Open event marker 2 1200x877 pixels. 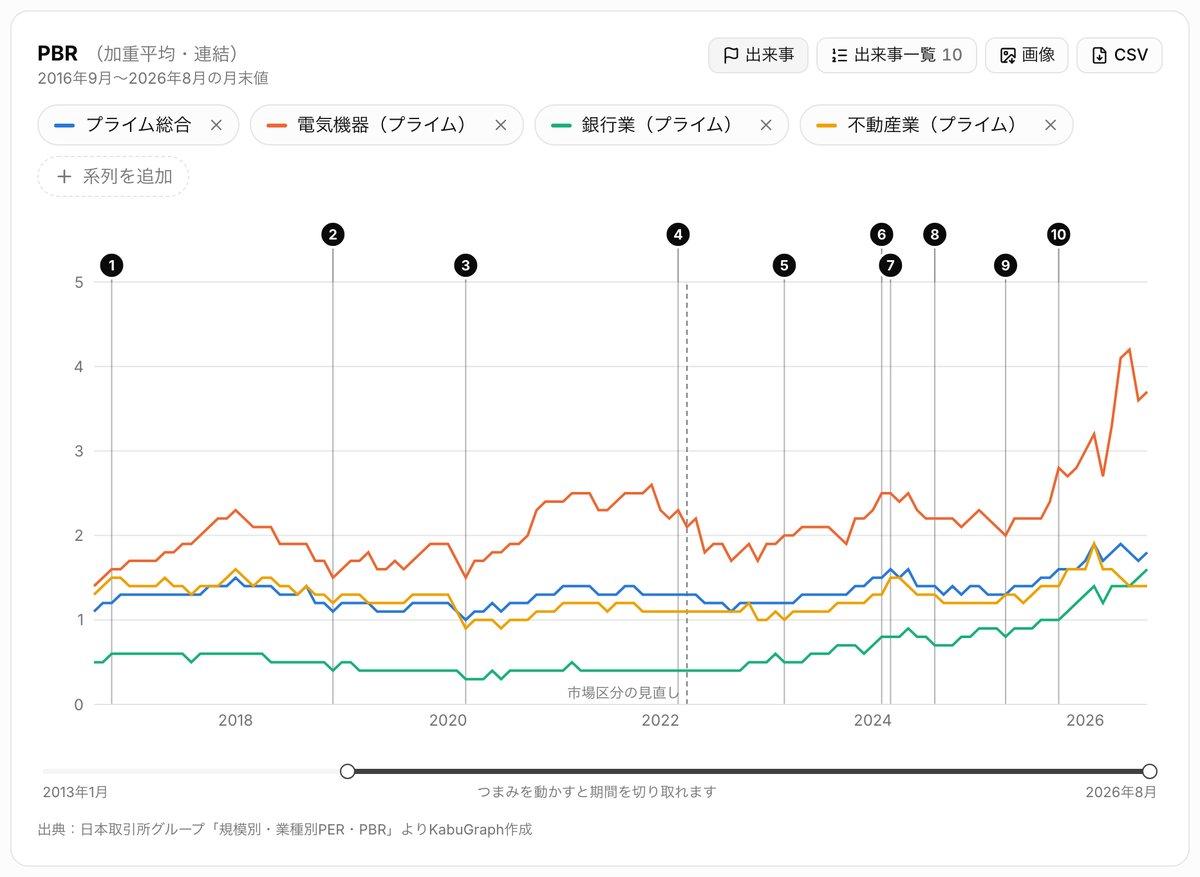(333, 235)
